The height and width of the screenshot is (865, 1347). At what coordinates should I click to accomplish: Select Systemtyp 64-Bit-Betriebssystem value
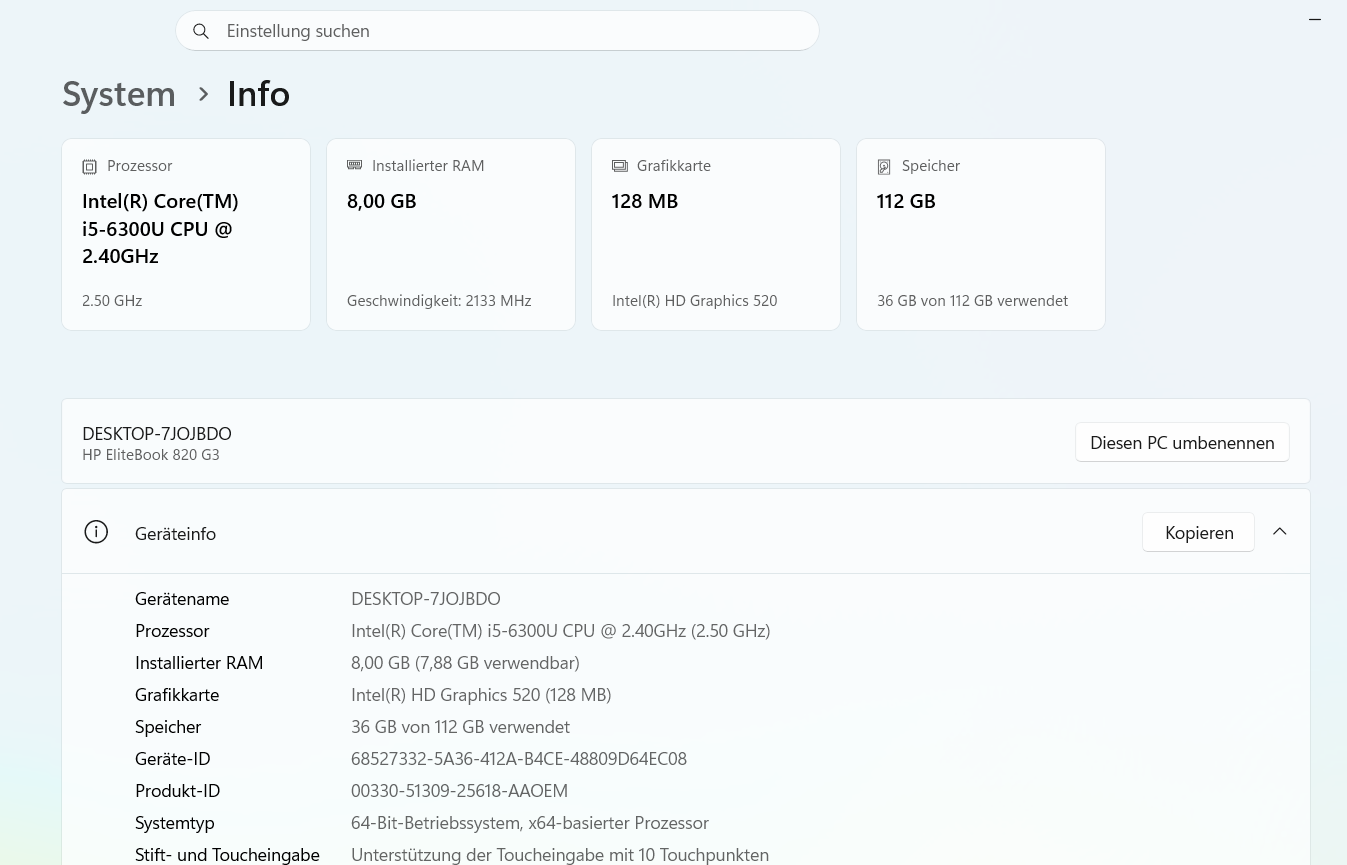point(530,823)
